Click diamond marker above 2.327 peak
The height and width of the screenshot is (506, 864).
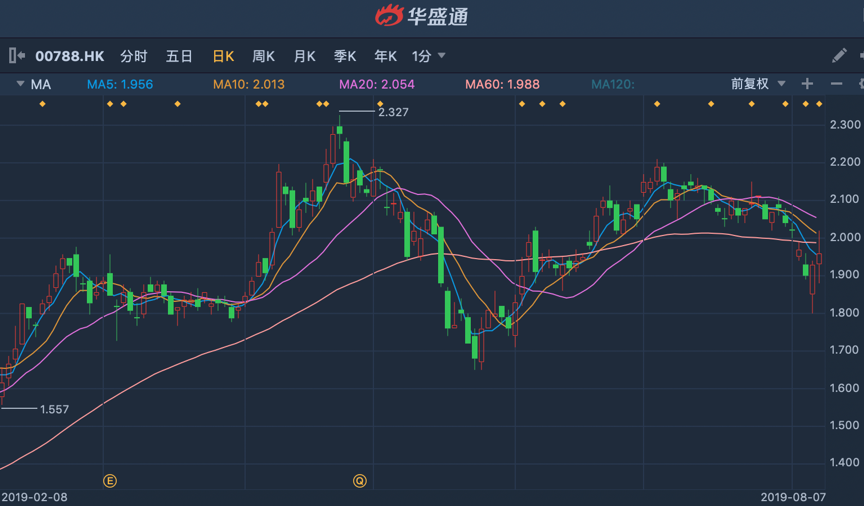coord(380,104)
